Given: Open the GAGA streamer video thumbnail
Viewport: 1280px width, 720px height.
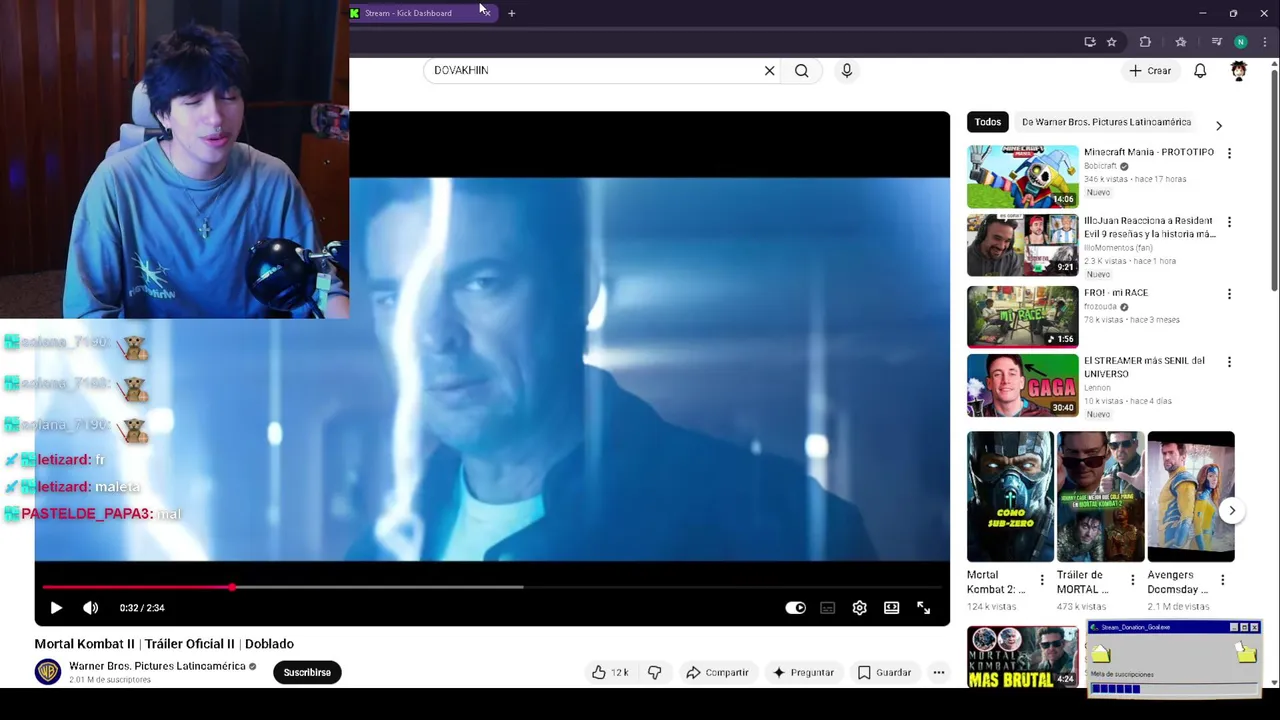Looking at the screenshot, I should (1022, 385).
